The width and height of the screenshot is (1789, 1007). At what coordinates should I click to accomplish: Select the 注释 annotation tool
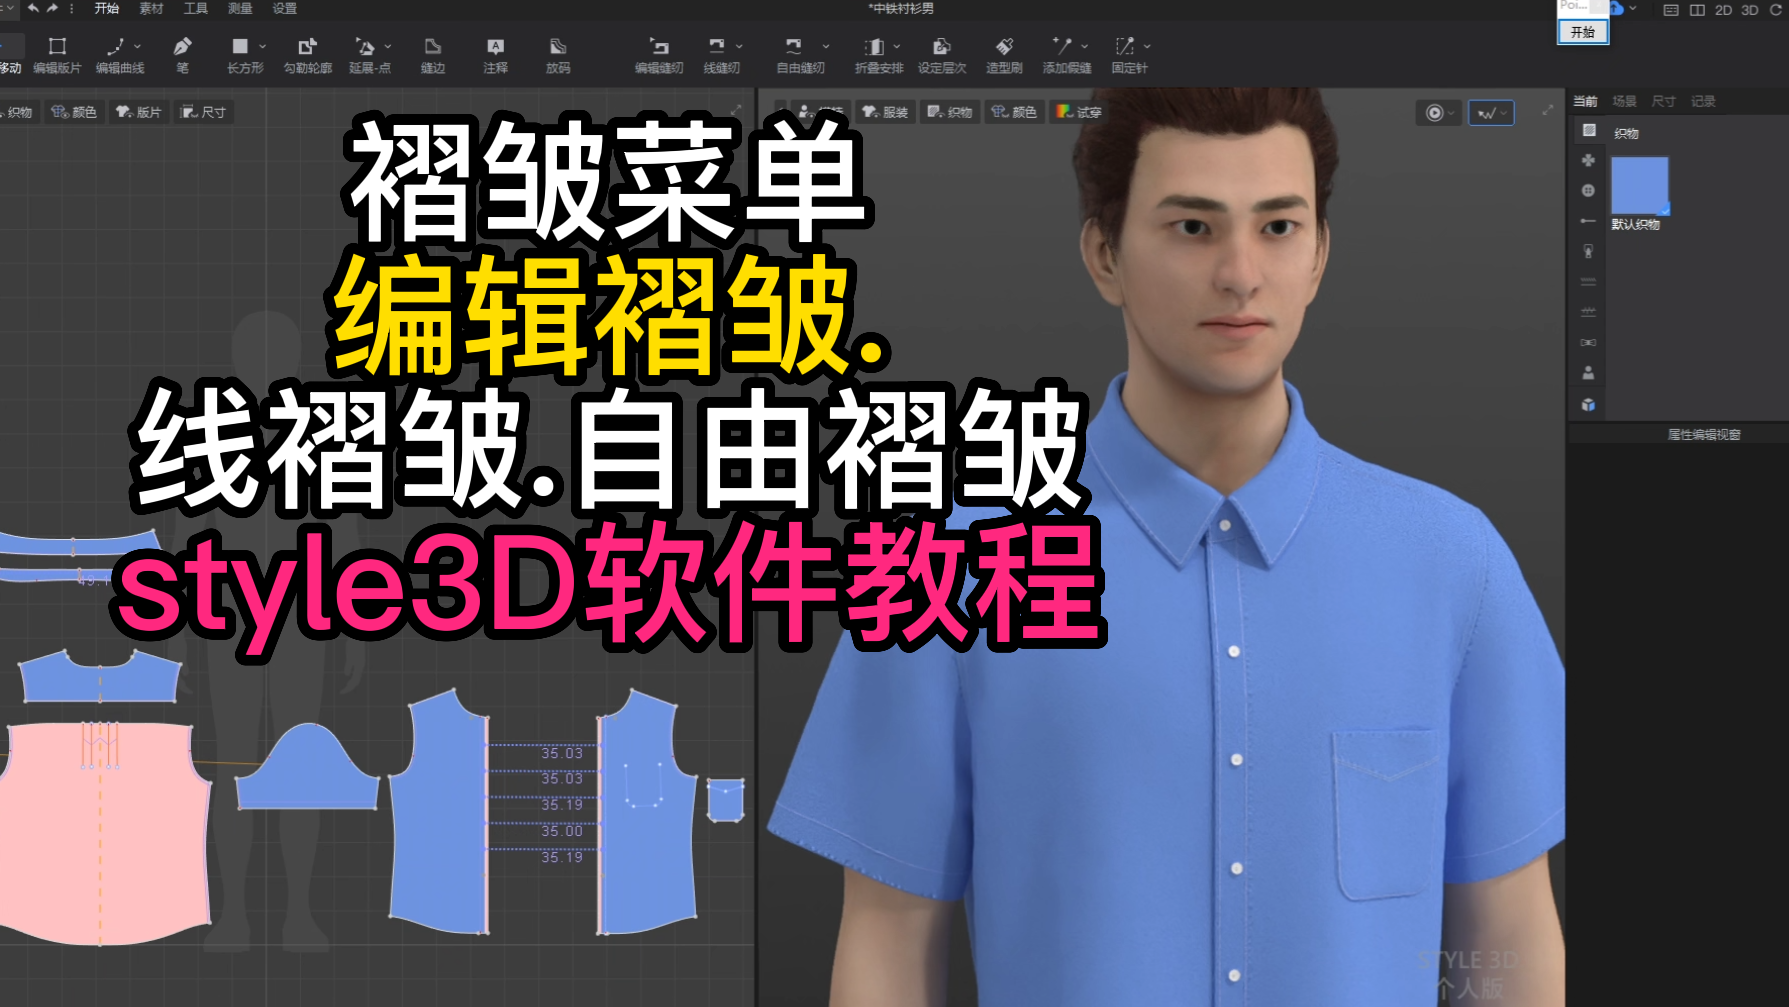495,55
